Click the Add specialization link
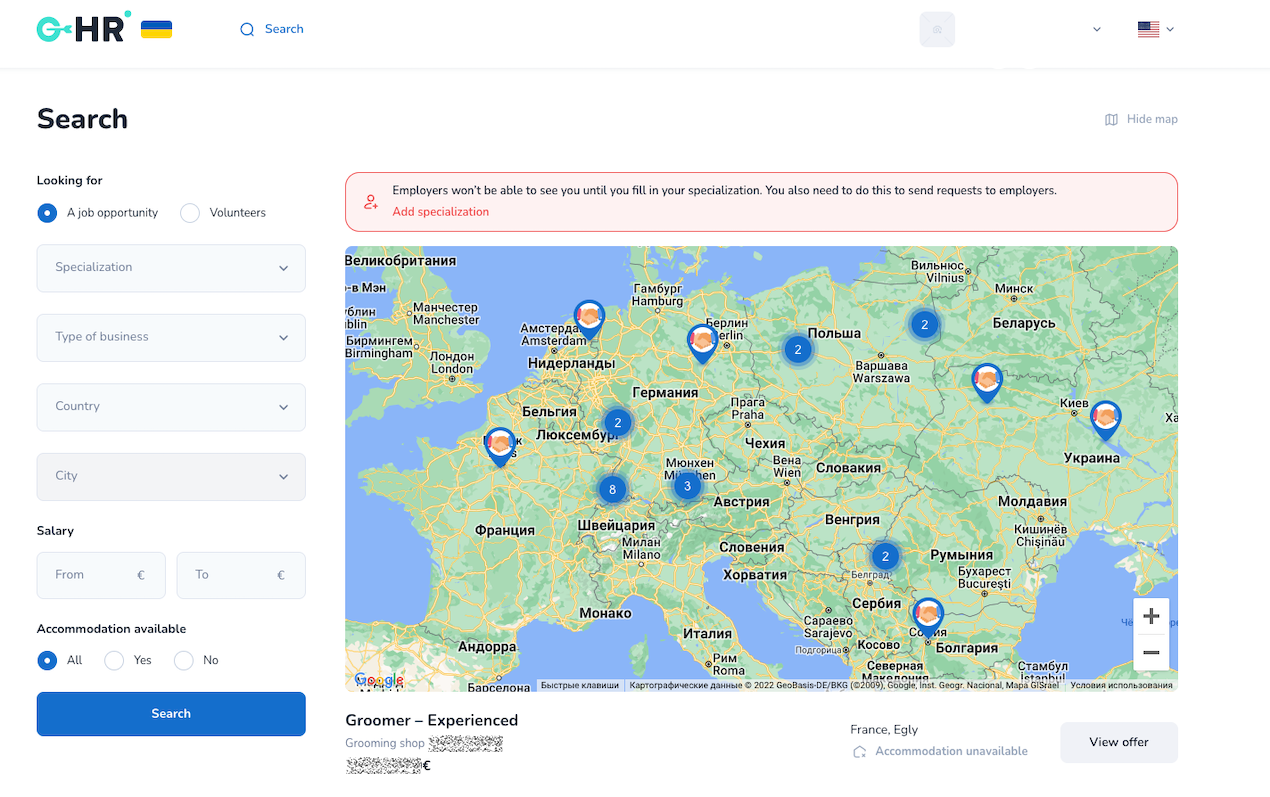 [x=440, y=212]
